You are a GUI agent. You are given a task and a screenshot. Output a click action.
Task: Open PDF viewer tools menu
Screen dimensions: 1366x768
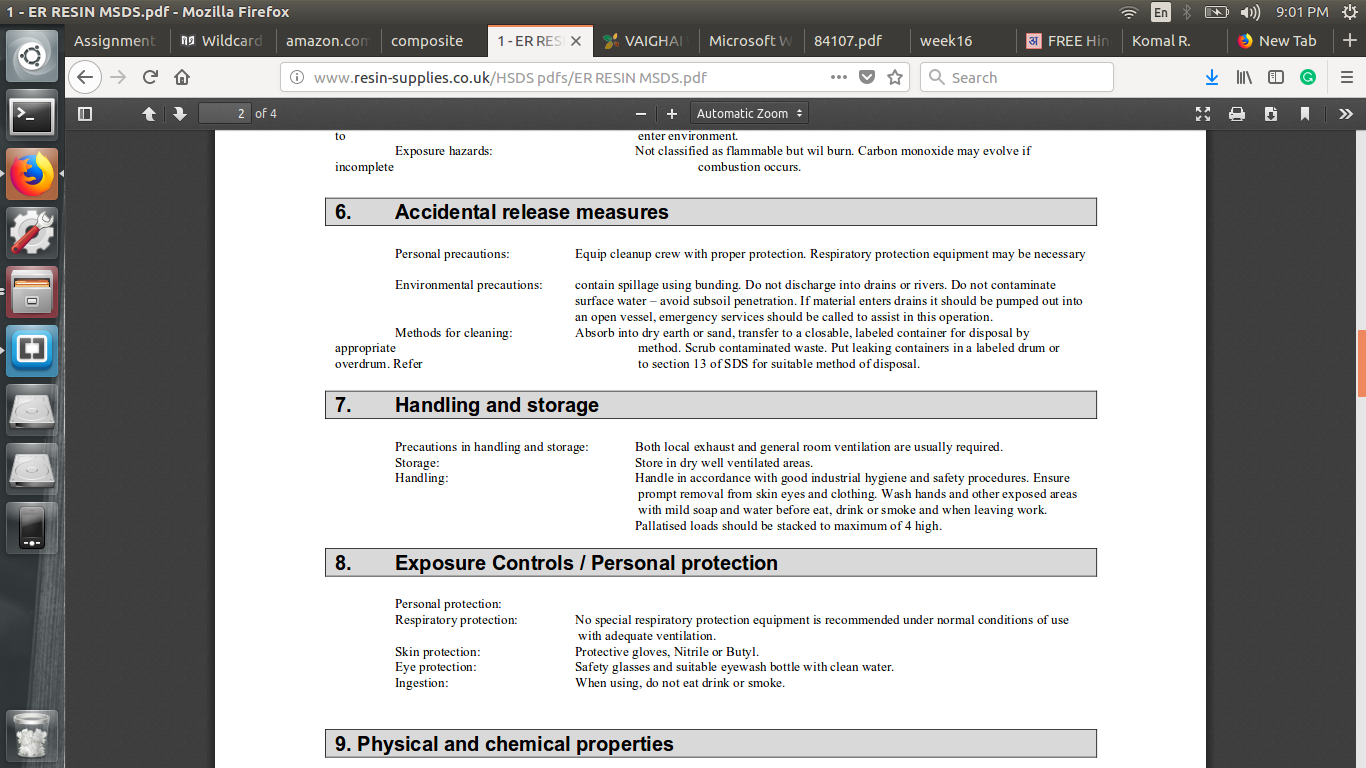1346,114
